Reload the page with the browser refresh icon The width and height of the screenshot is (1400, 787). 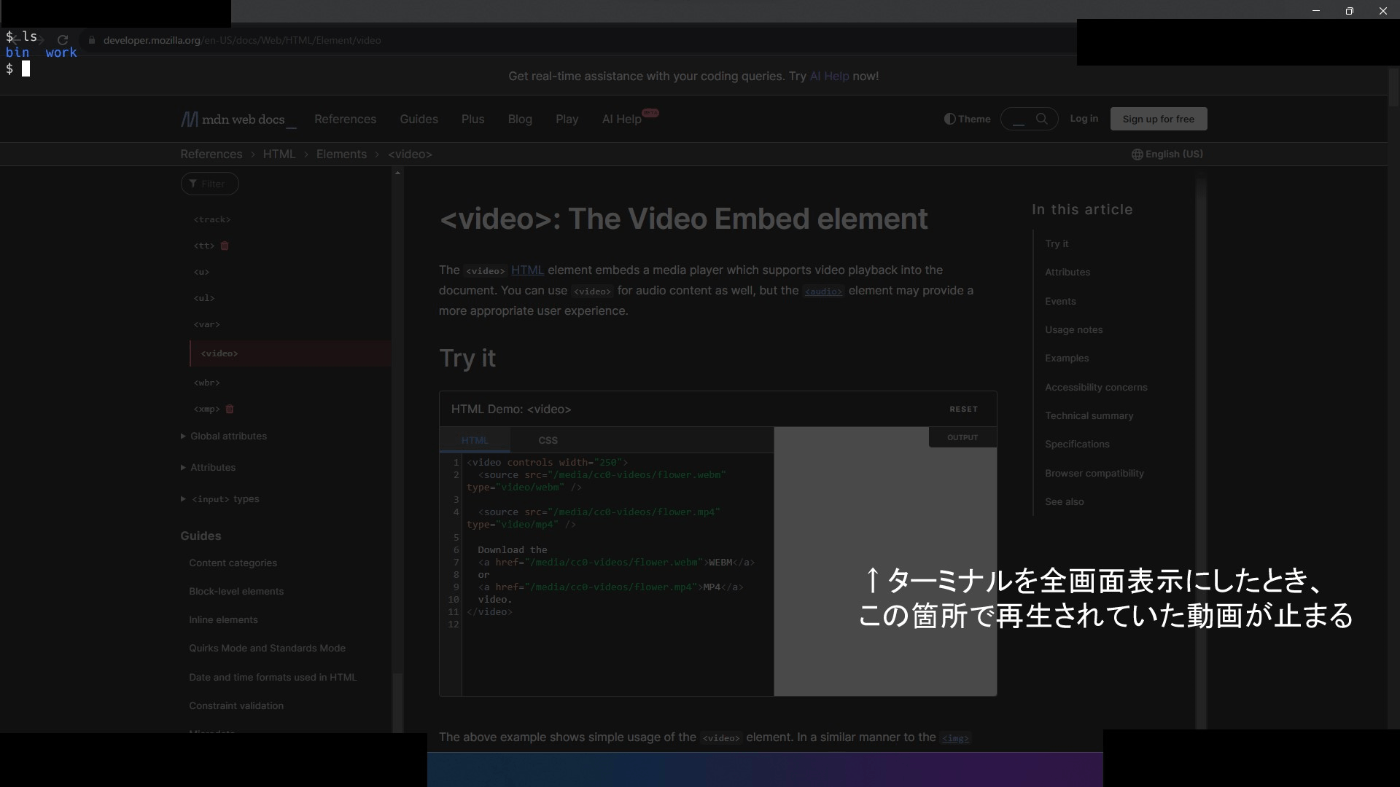click(62, 40)
